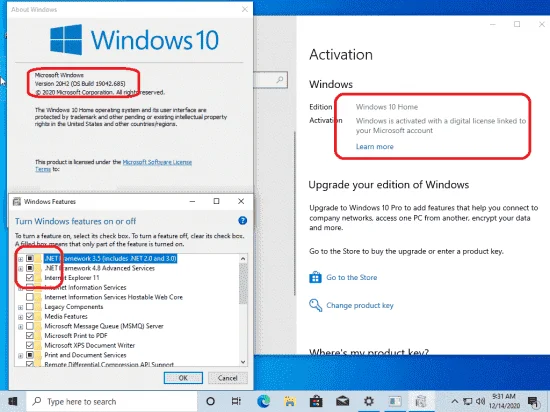
Task: Select the Internet Explorer 11 row label
Action: point(72,278)
